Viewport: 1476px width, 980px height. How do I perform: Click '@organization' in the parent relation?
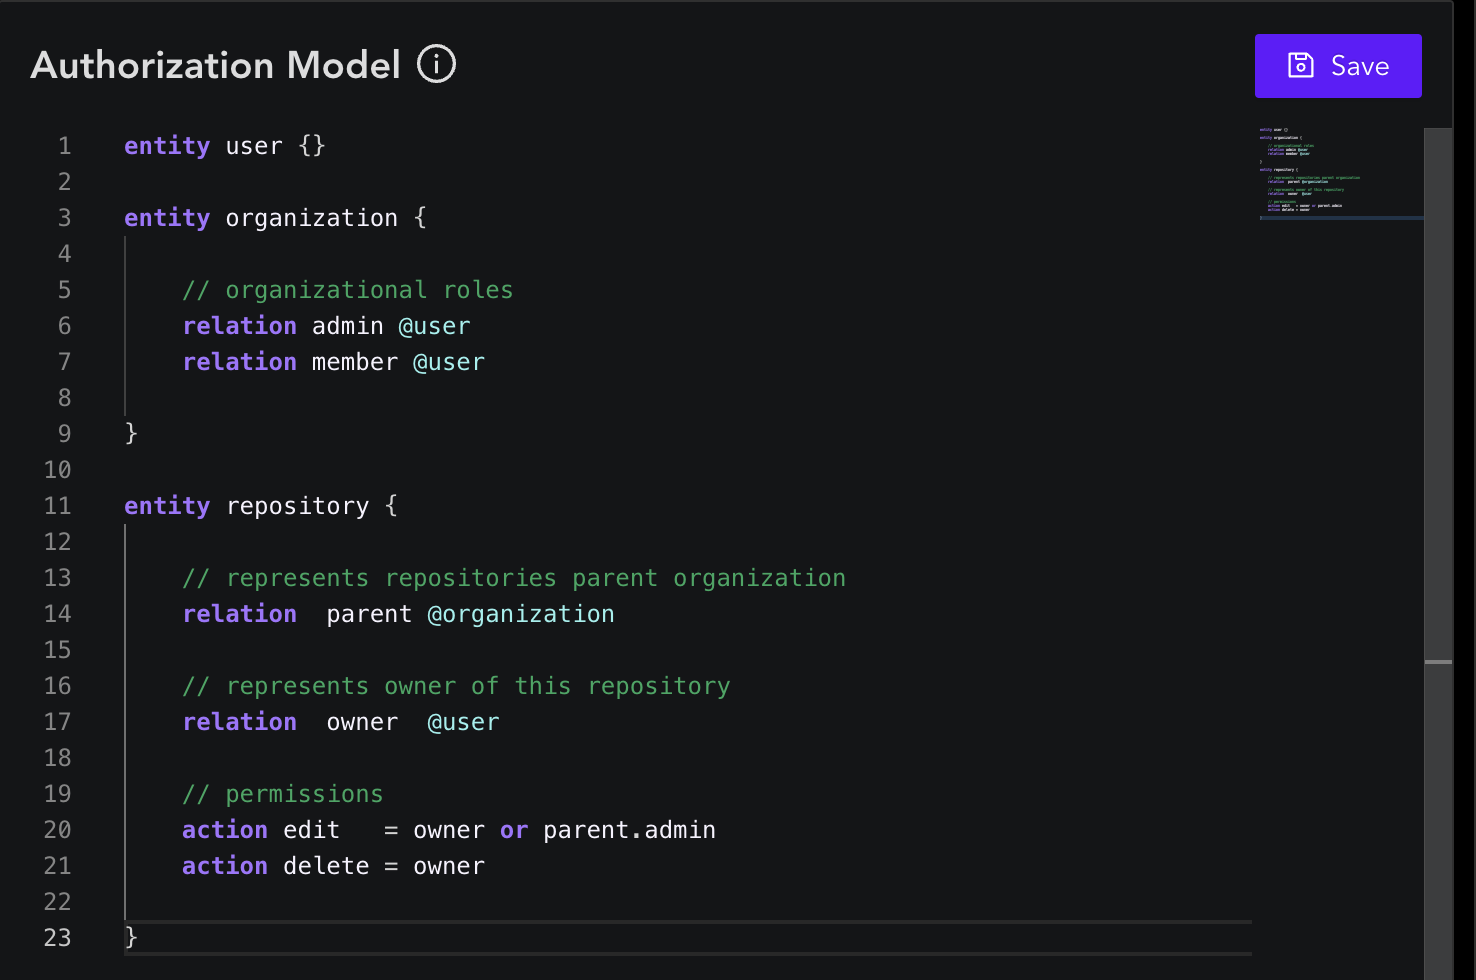(520, 614)
